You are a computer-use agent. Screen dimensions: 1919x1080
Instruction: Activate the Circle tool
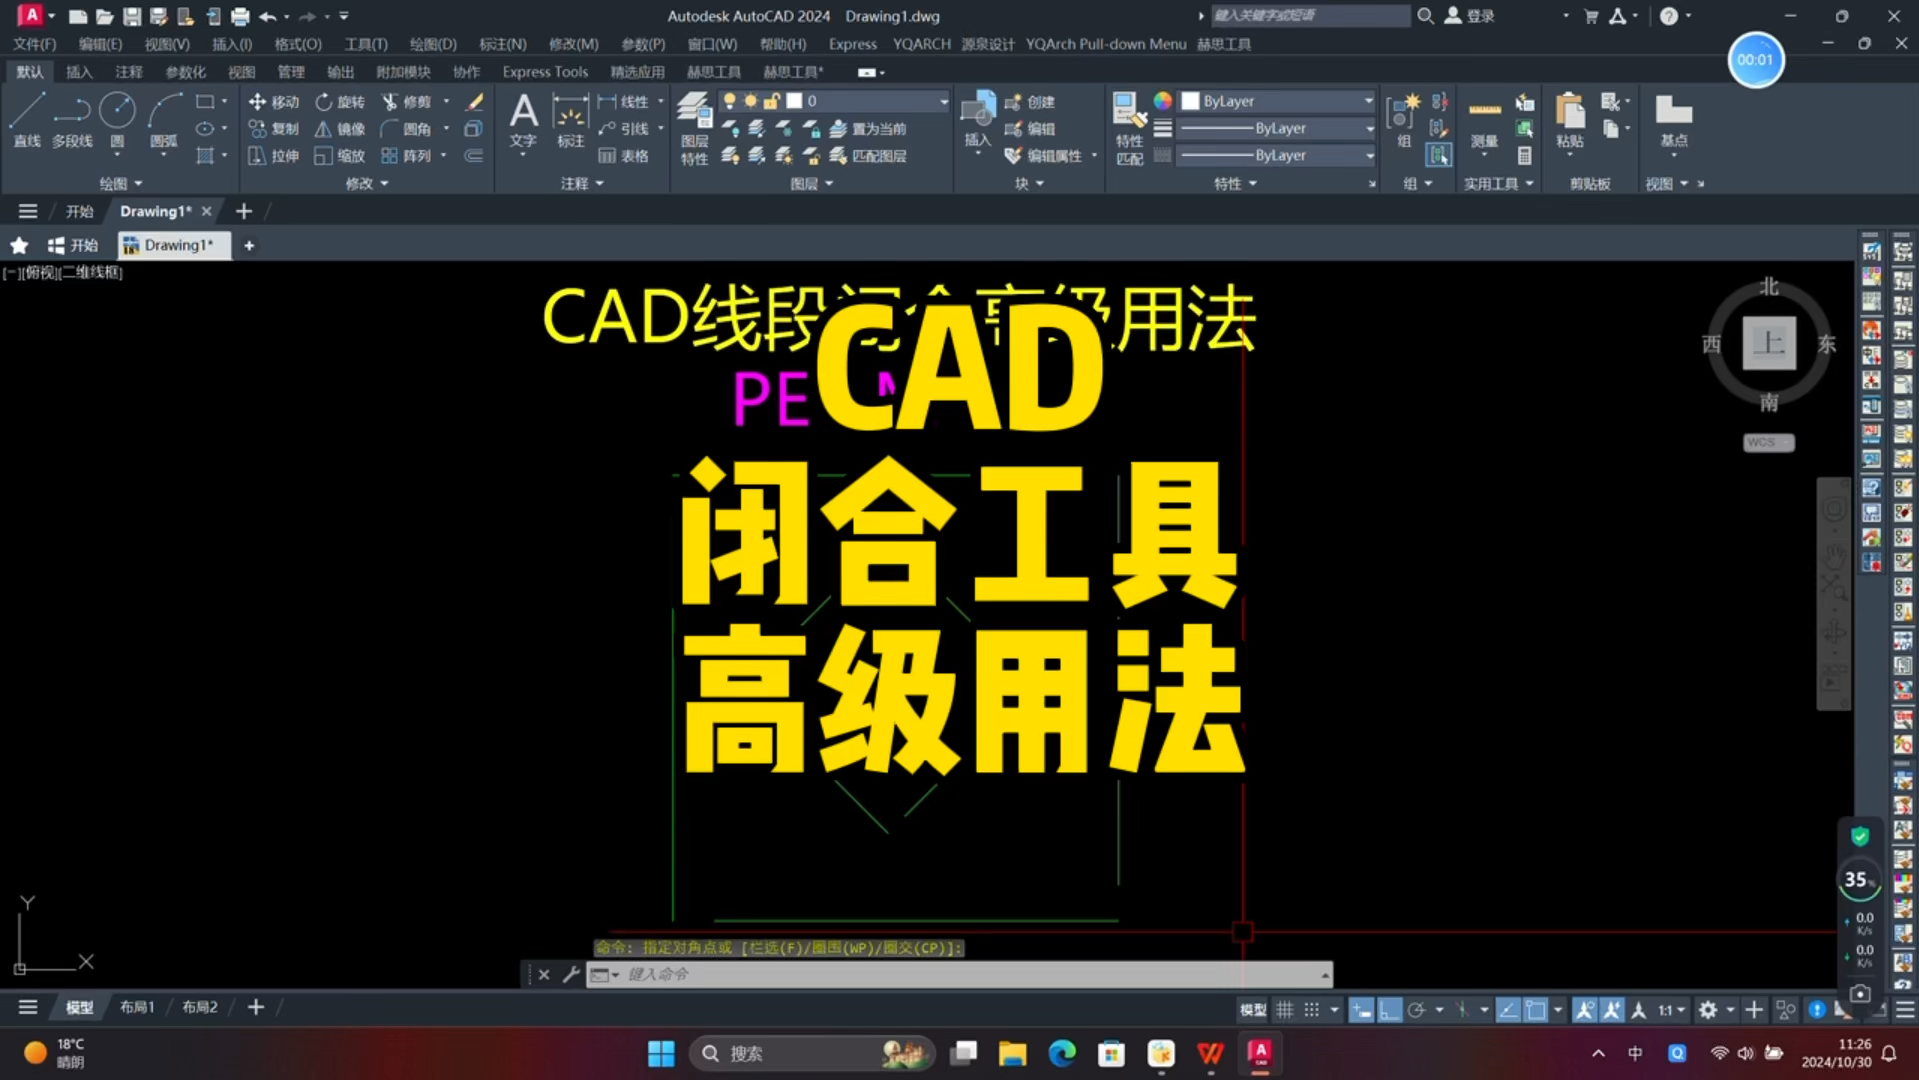tap(117, 113)
